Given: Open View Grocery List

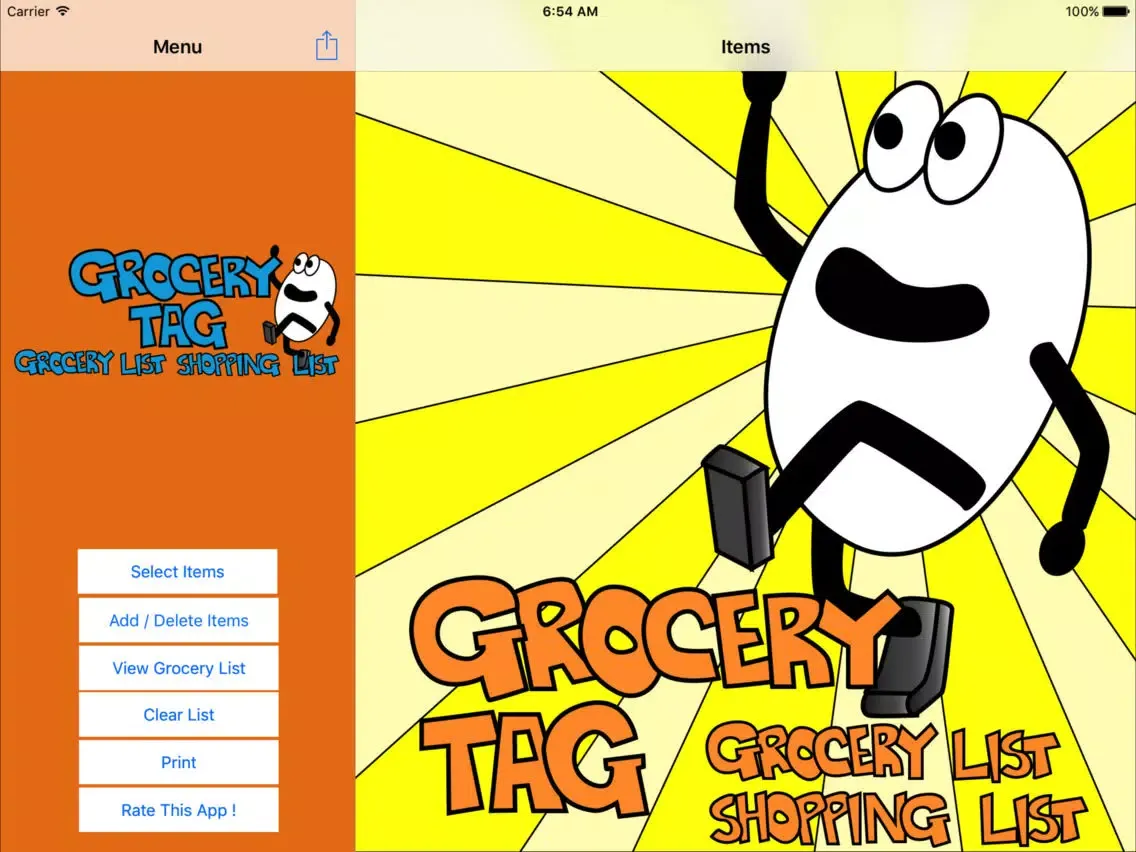Looking at the screenshot, I should tap(178, 668).
